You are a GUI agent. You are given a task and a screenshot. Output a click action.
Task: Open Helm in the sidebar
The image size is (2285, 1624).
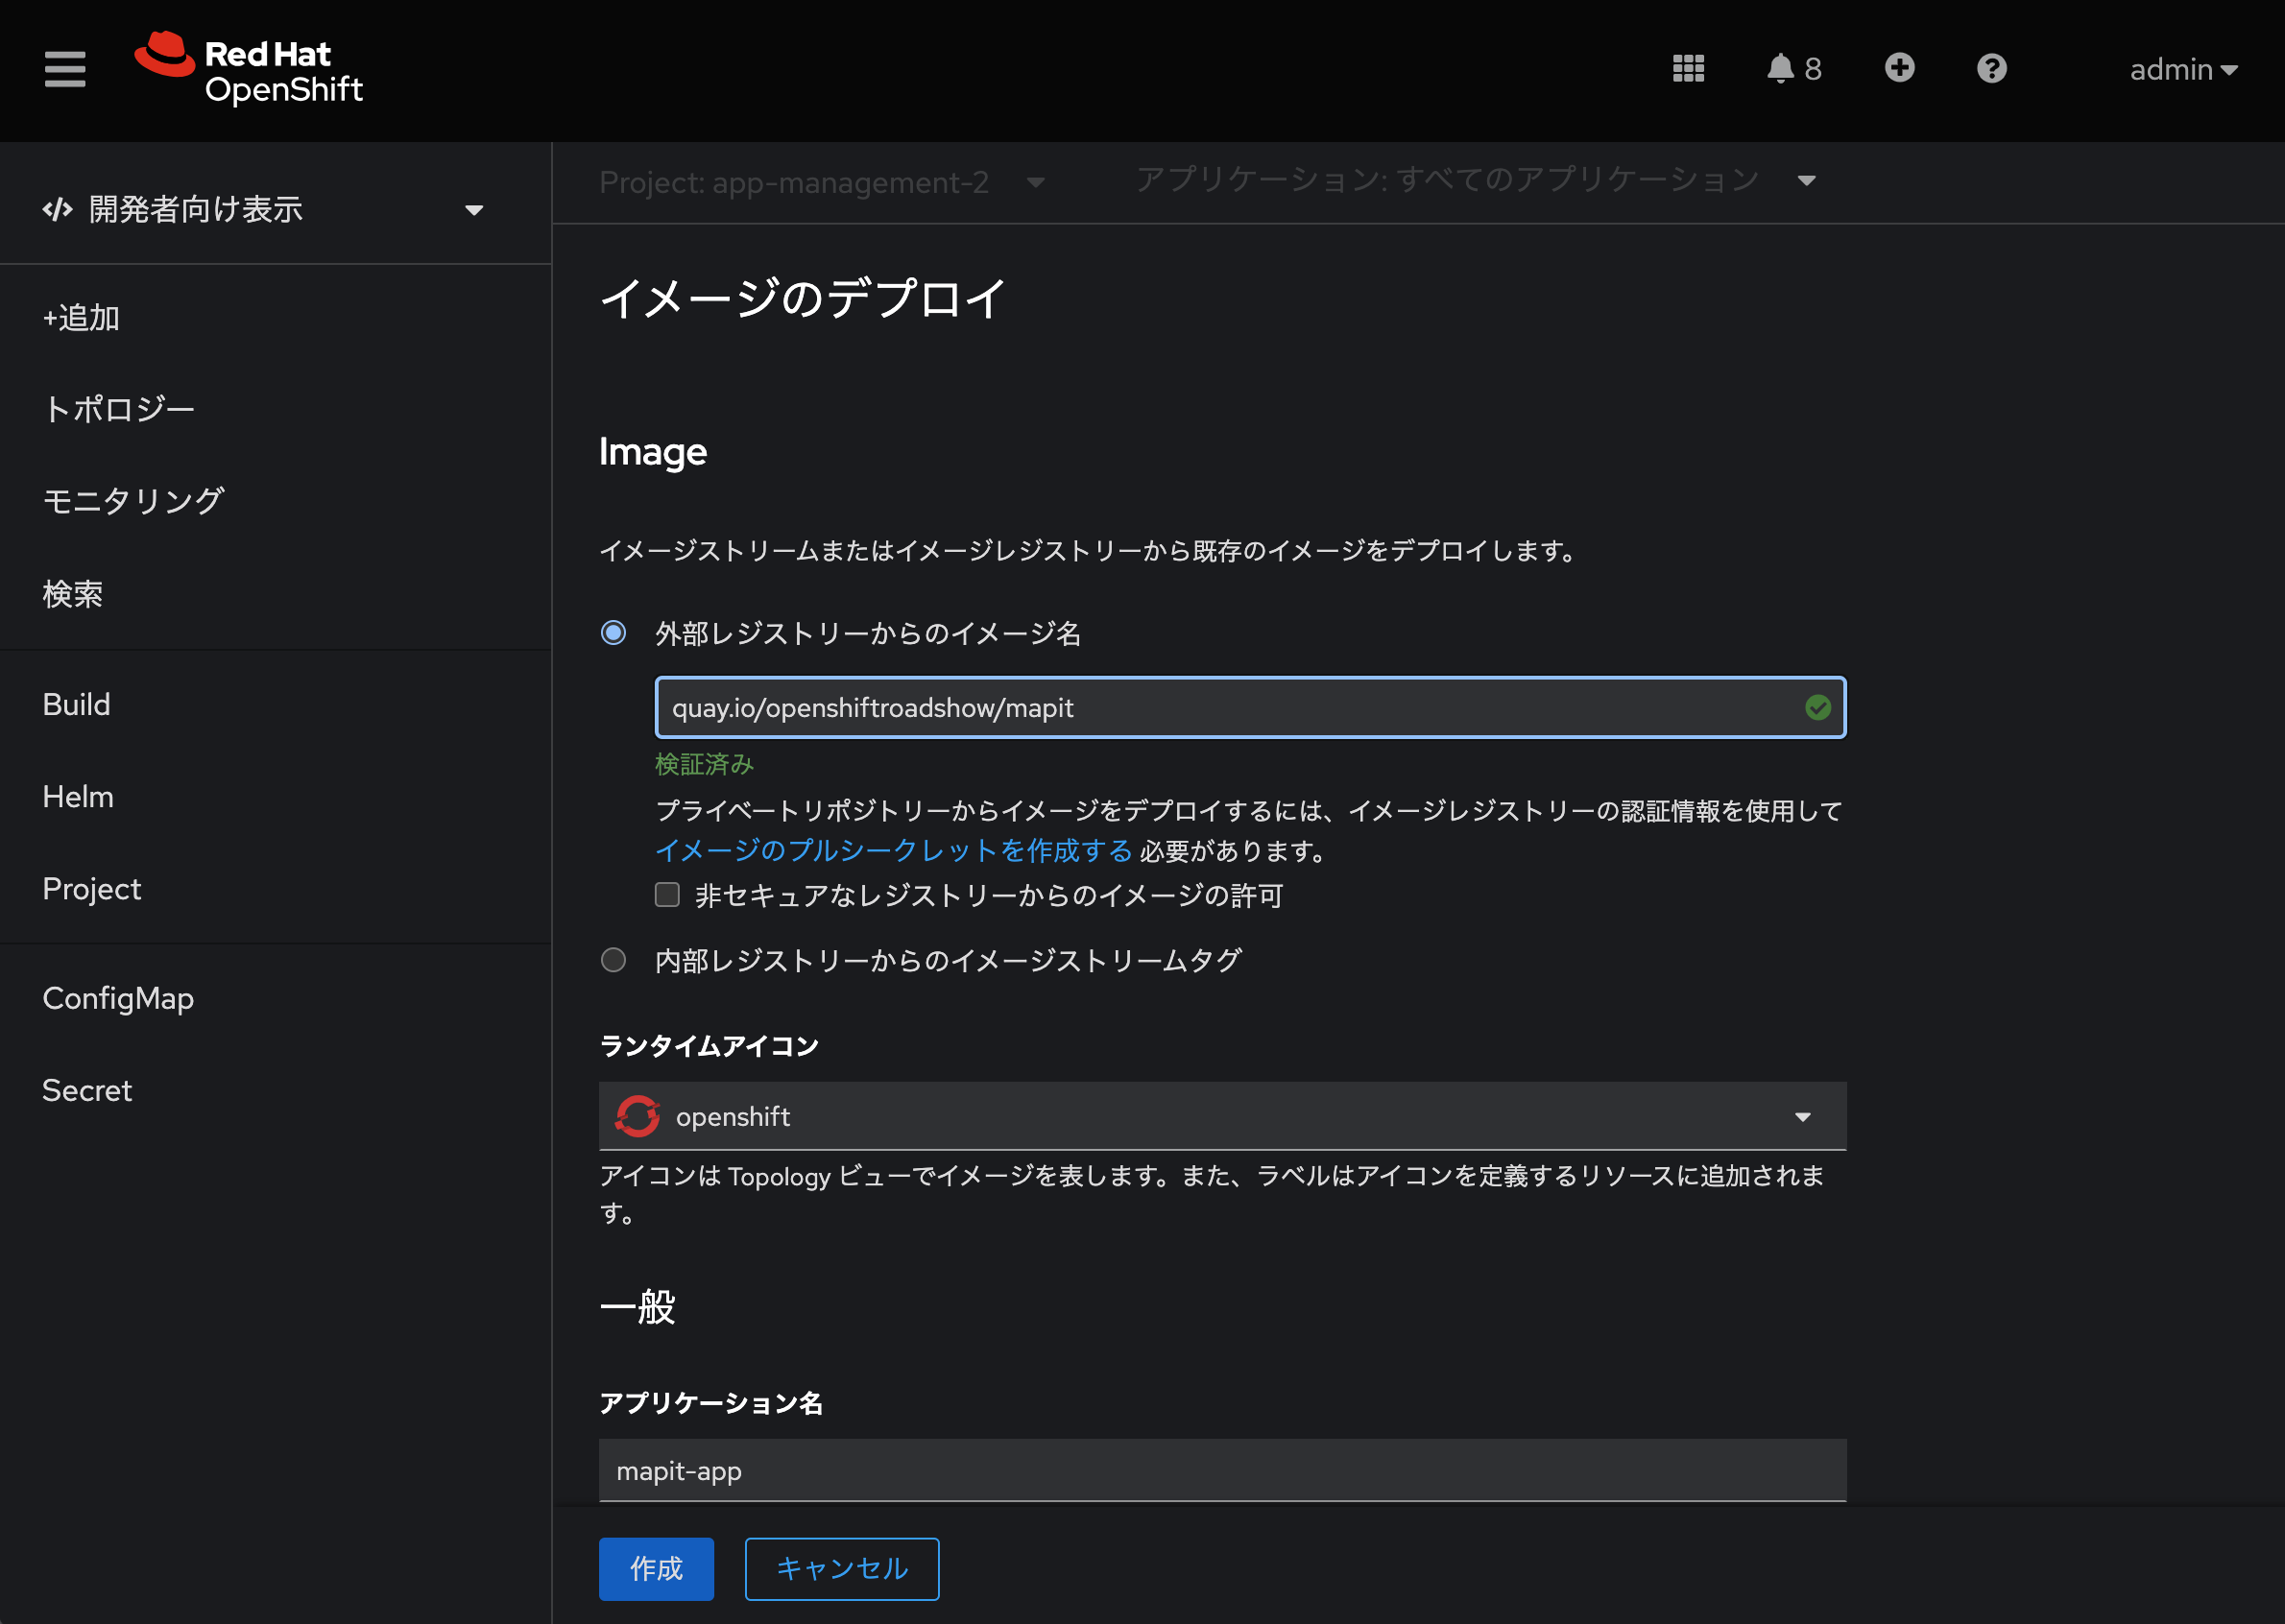pyautogui.click(x=78, y=797)
